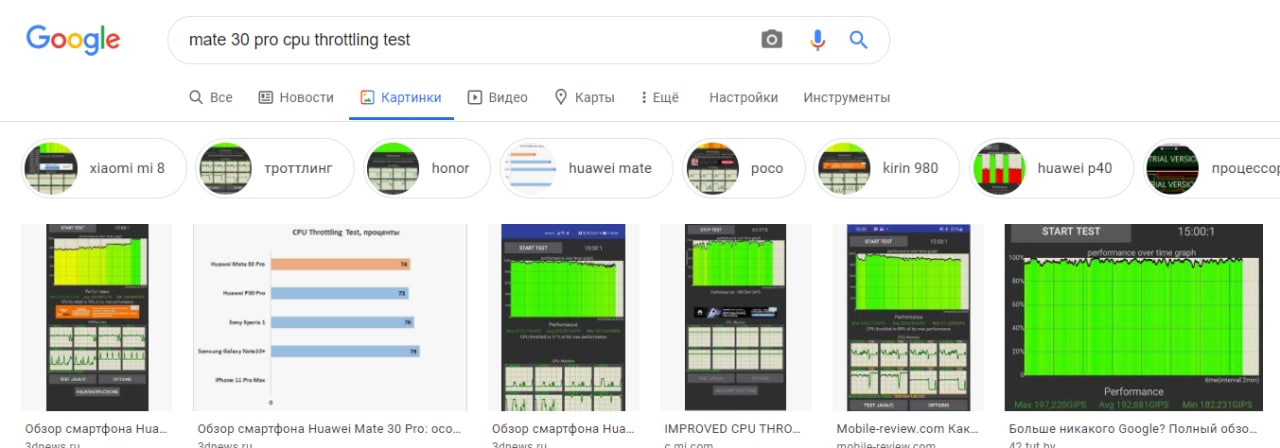This screenshot has width=1280, height=448.
Task: Select the троттлинг suggestion chip
Action: (x=274, y=168)
